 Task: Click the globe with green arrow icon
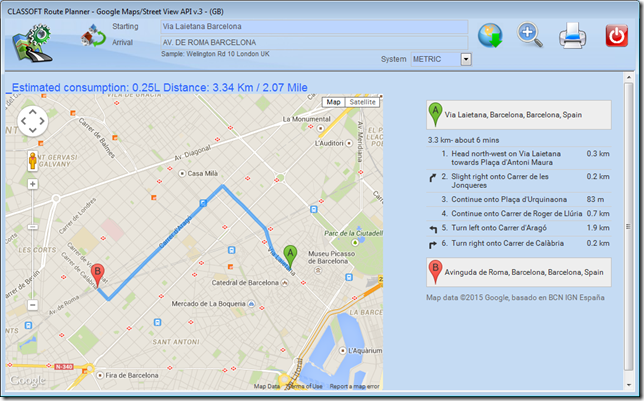(490, 35)
